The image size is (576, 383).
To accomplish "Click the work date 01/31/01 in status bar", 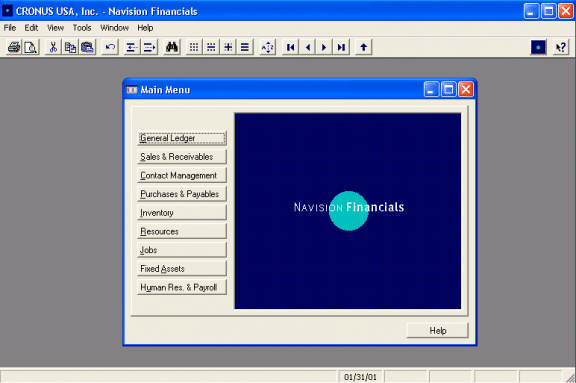I will [x=360, y=377].
